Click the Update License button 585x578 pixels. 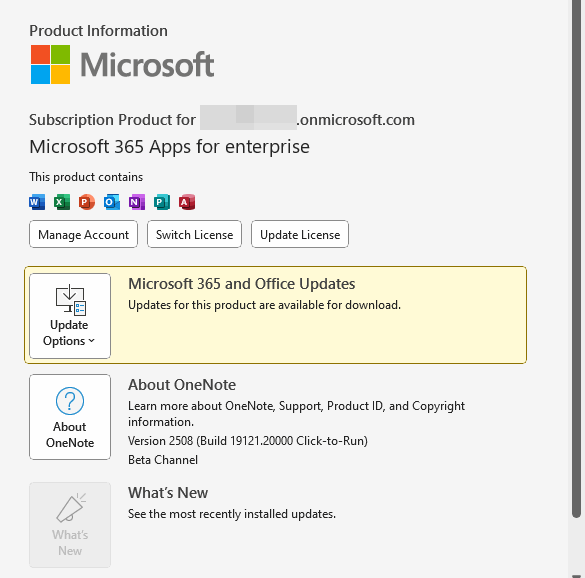(300, 234)
